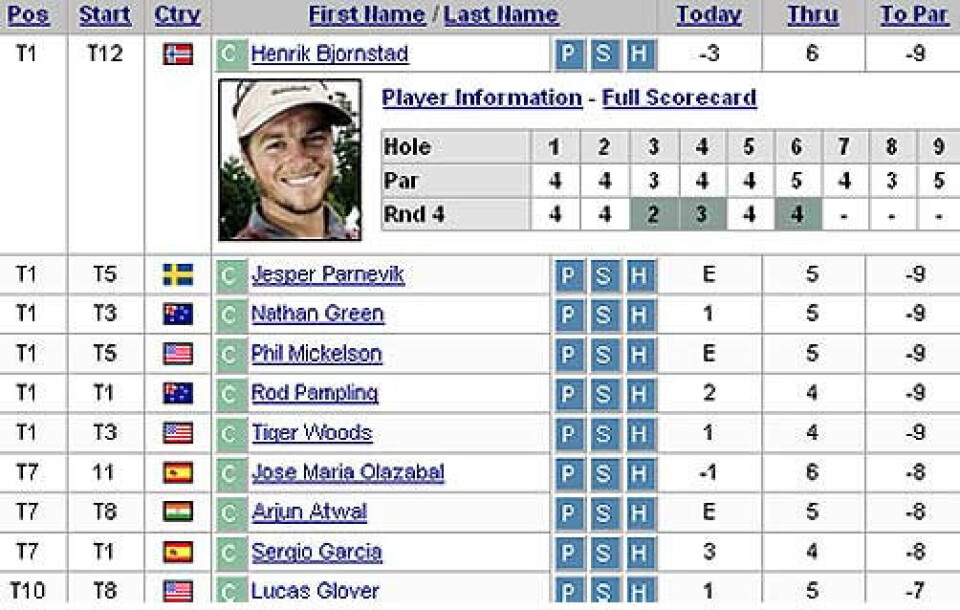
Task: Click the P icon for Henrik Bjornstad
Action: tap(568, 55)
